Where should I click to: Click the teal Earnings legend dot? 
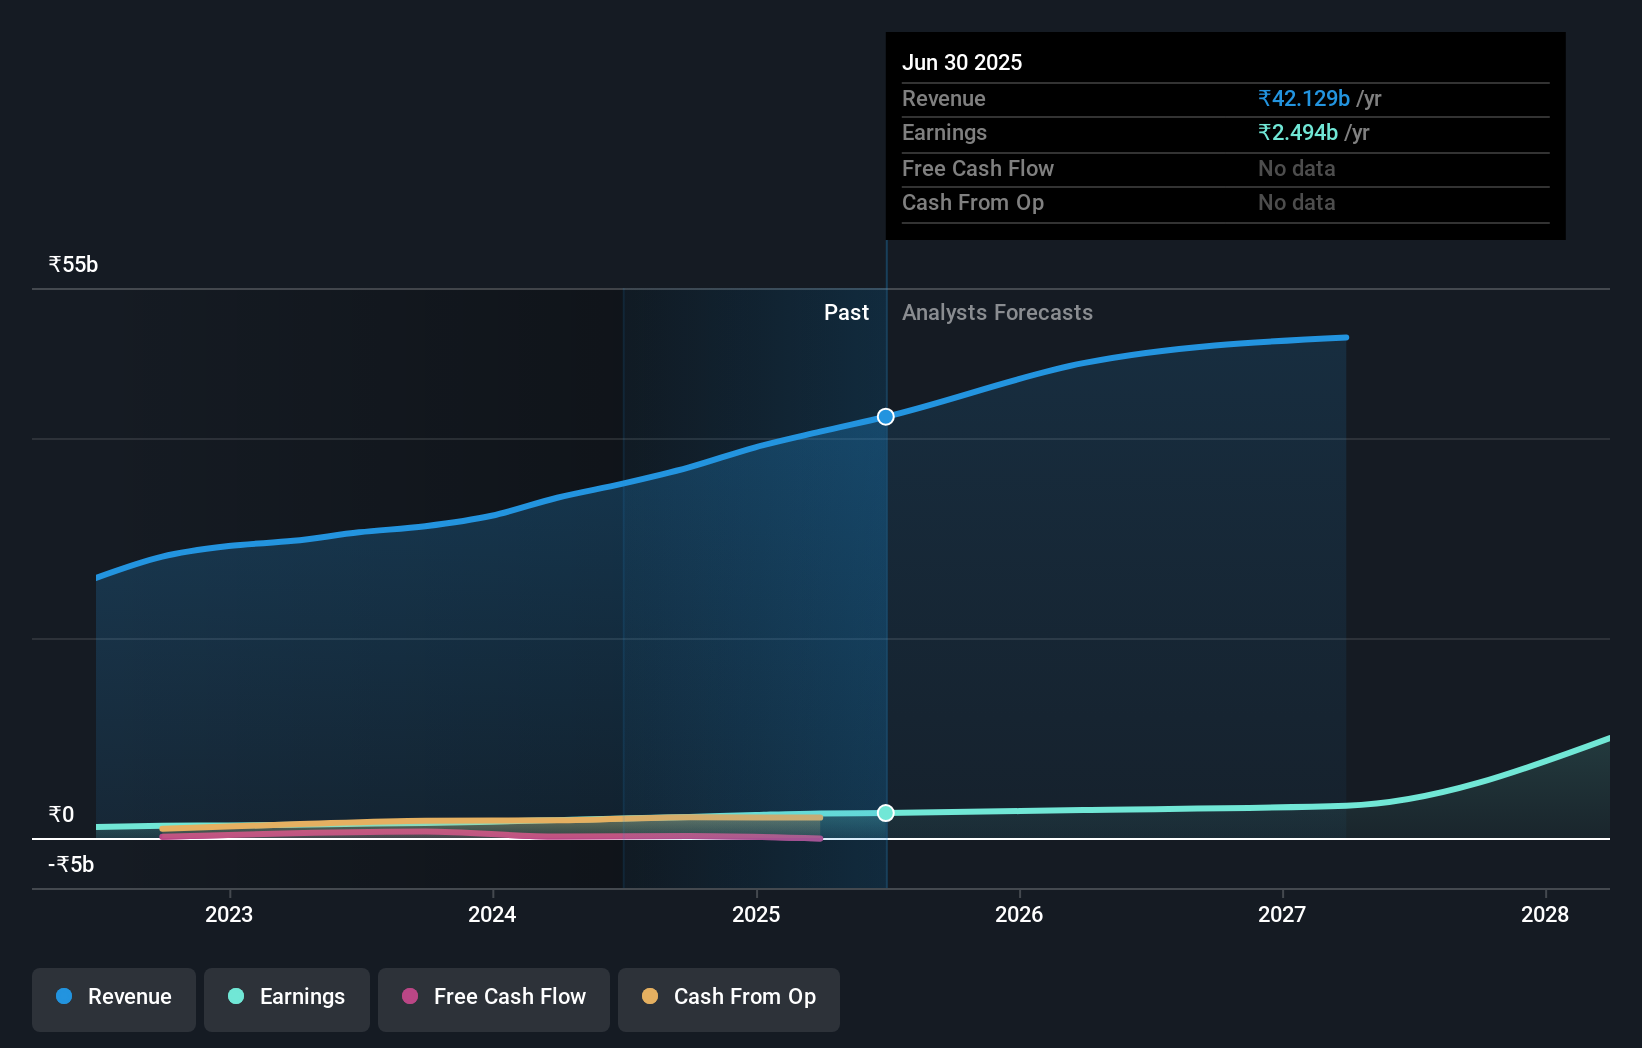(x=236, y=996)
